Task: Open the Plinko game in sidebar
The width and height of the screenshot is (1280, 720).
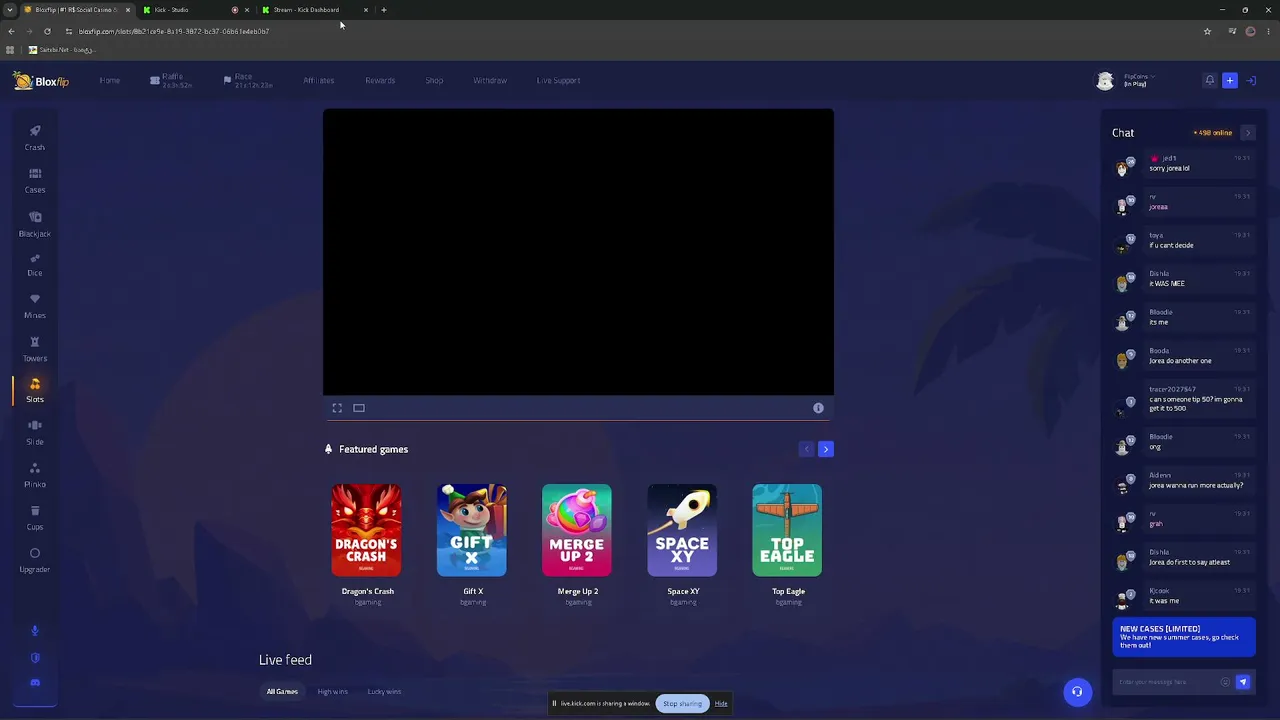Action: pos(35,476)
